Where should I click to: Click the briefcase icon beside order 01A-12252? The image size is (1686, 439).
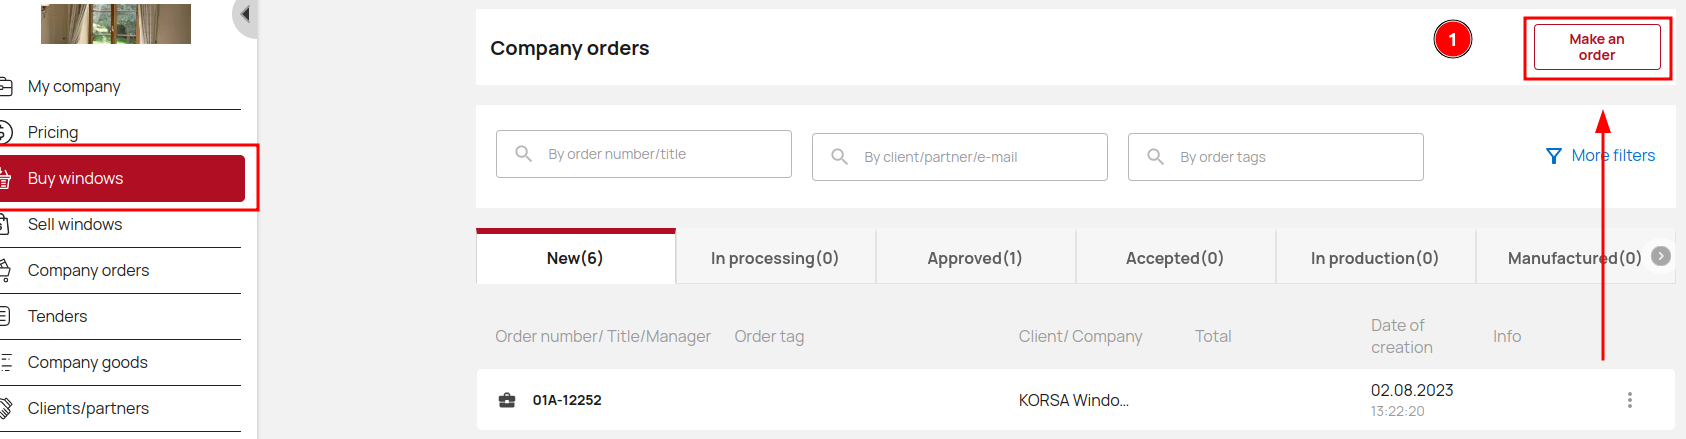(x=507, y=400)
